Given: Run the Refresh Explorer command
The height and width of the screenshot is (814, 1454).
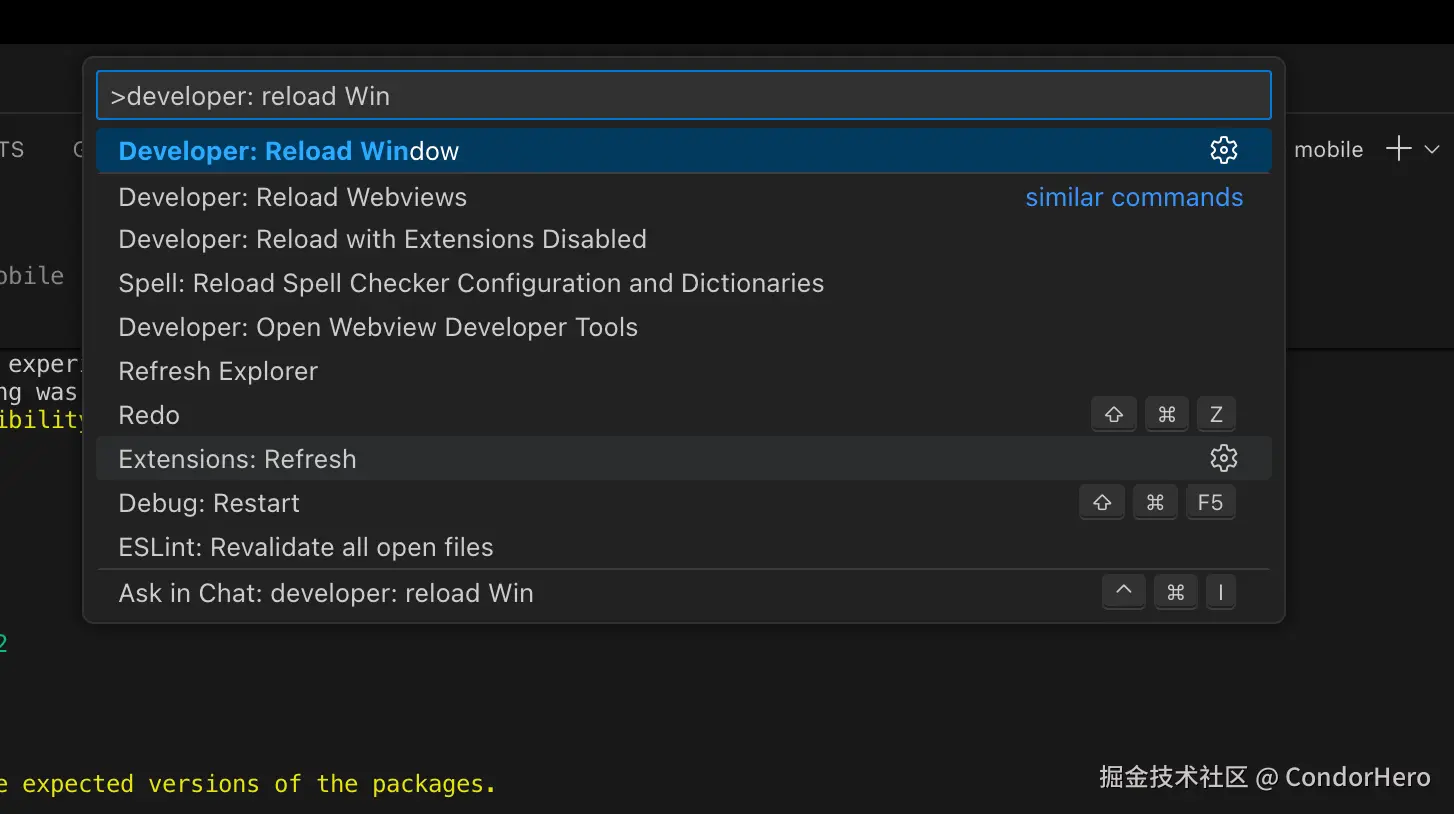Looking at the screenshot, I should [218, 372].
